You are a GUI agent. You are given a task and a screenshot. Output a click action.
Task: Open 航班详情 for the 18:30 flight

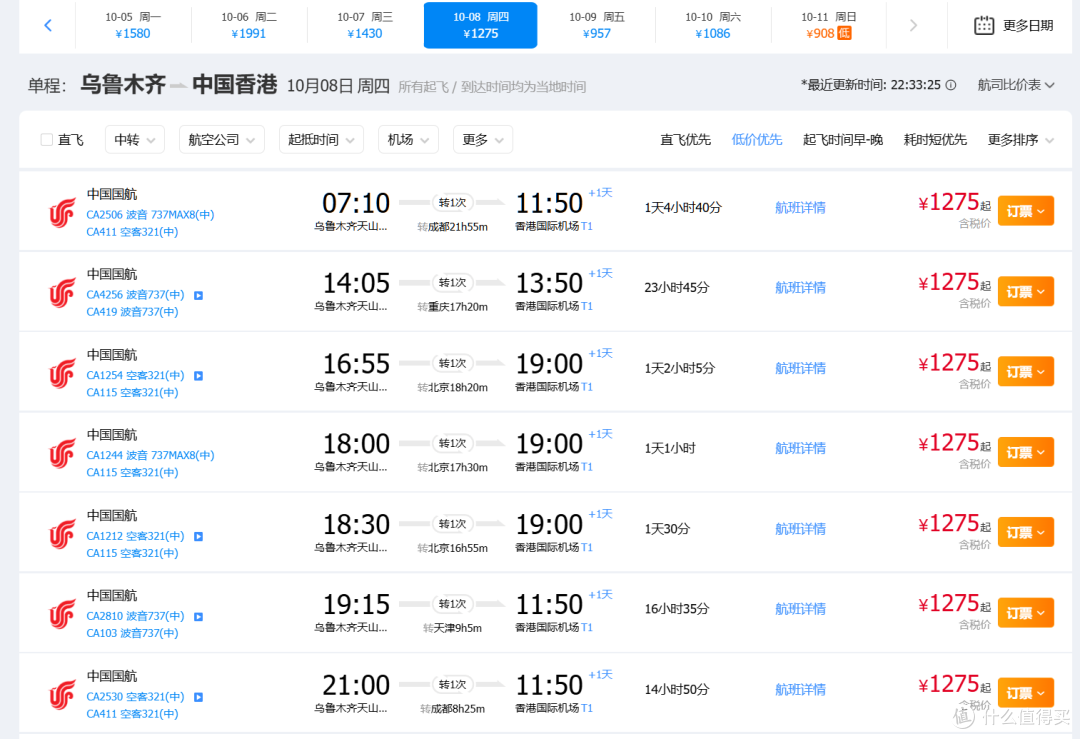point(800,529)
